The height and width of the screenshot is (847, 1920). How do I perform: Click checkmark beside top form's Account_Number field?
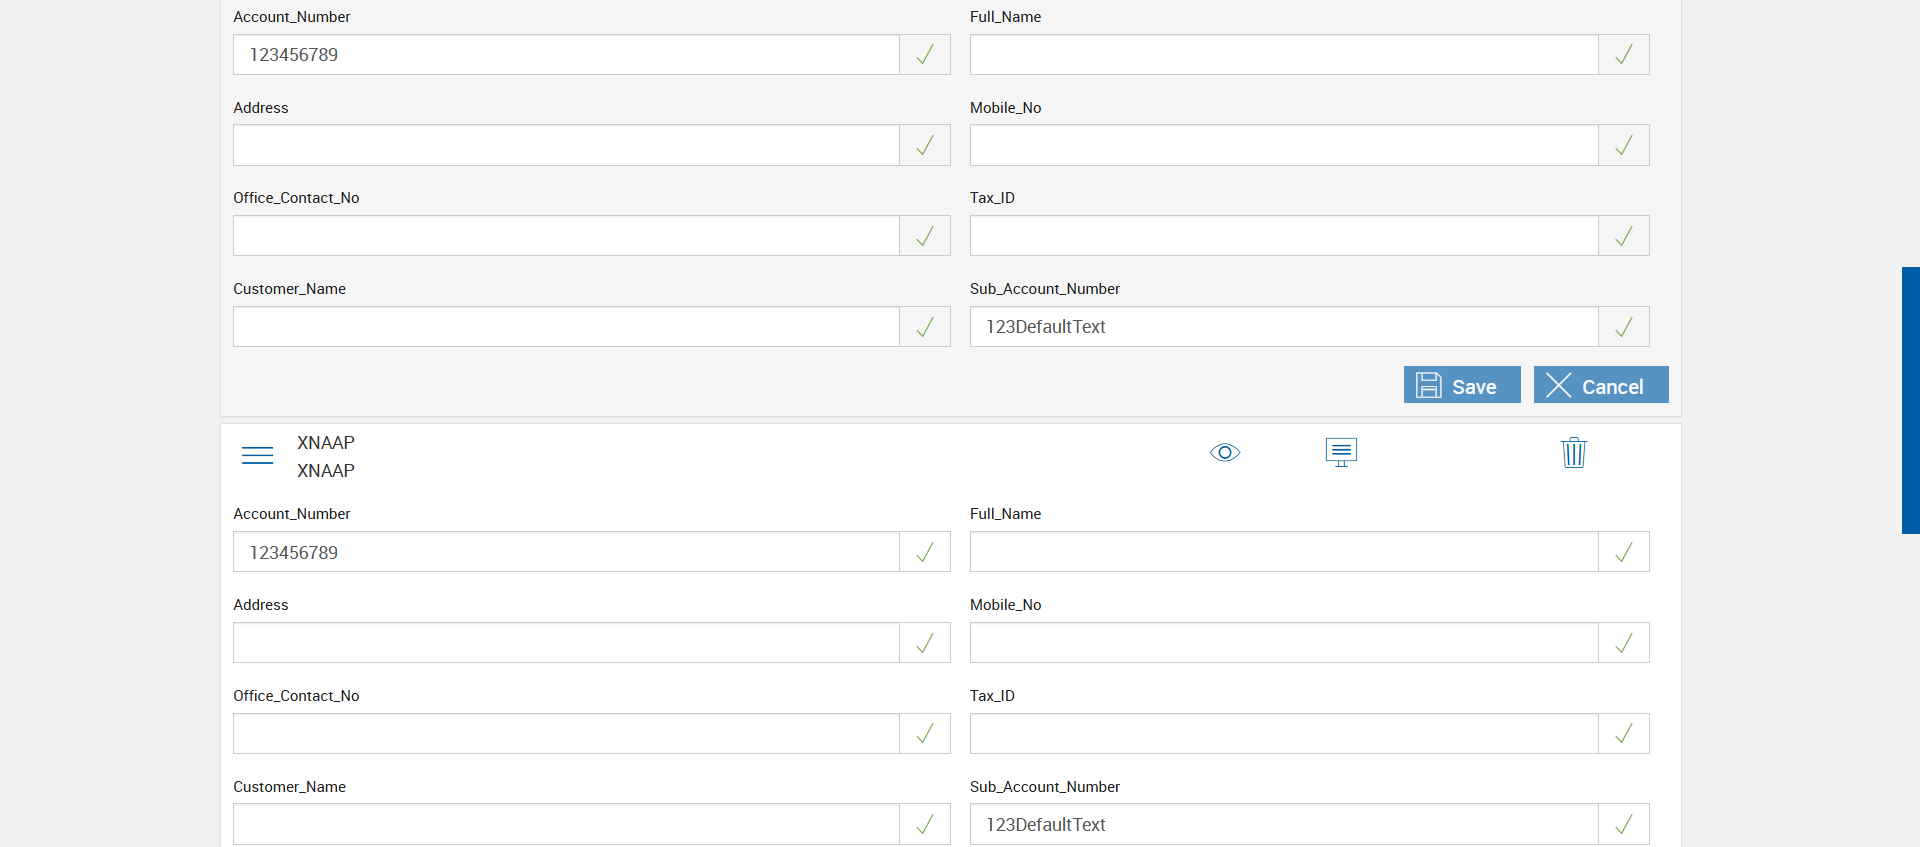(925, 55)
